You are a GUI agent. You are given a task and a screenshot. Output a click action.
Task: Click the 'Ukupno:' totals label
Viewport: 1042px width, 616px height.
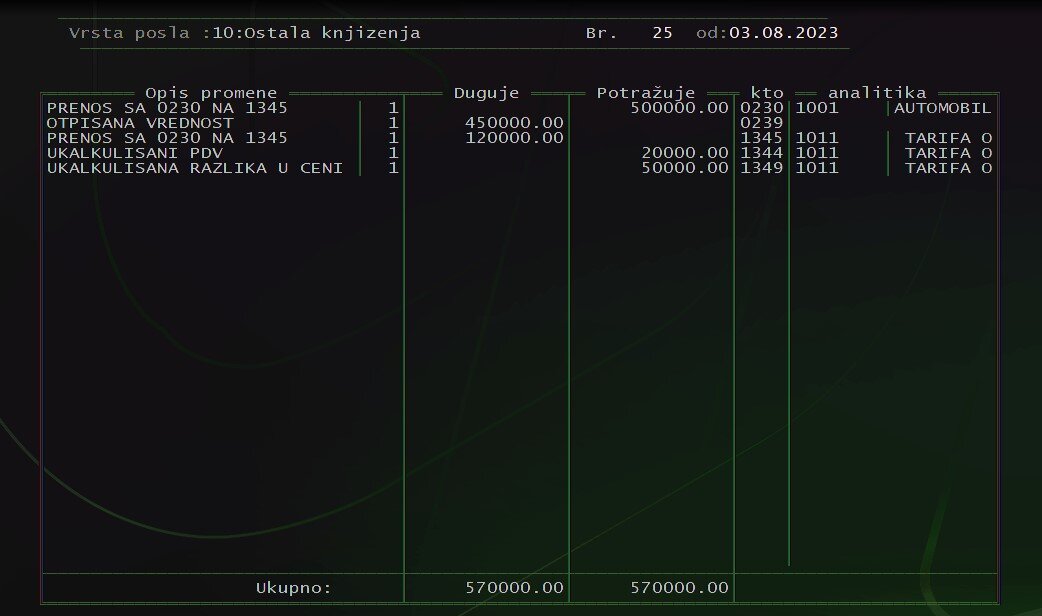[294, 588]
